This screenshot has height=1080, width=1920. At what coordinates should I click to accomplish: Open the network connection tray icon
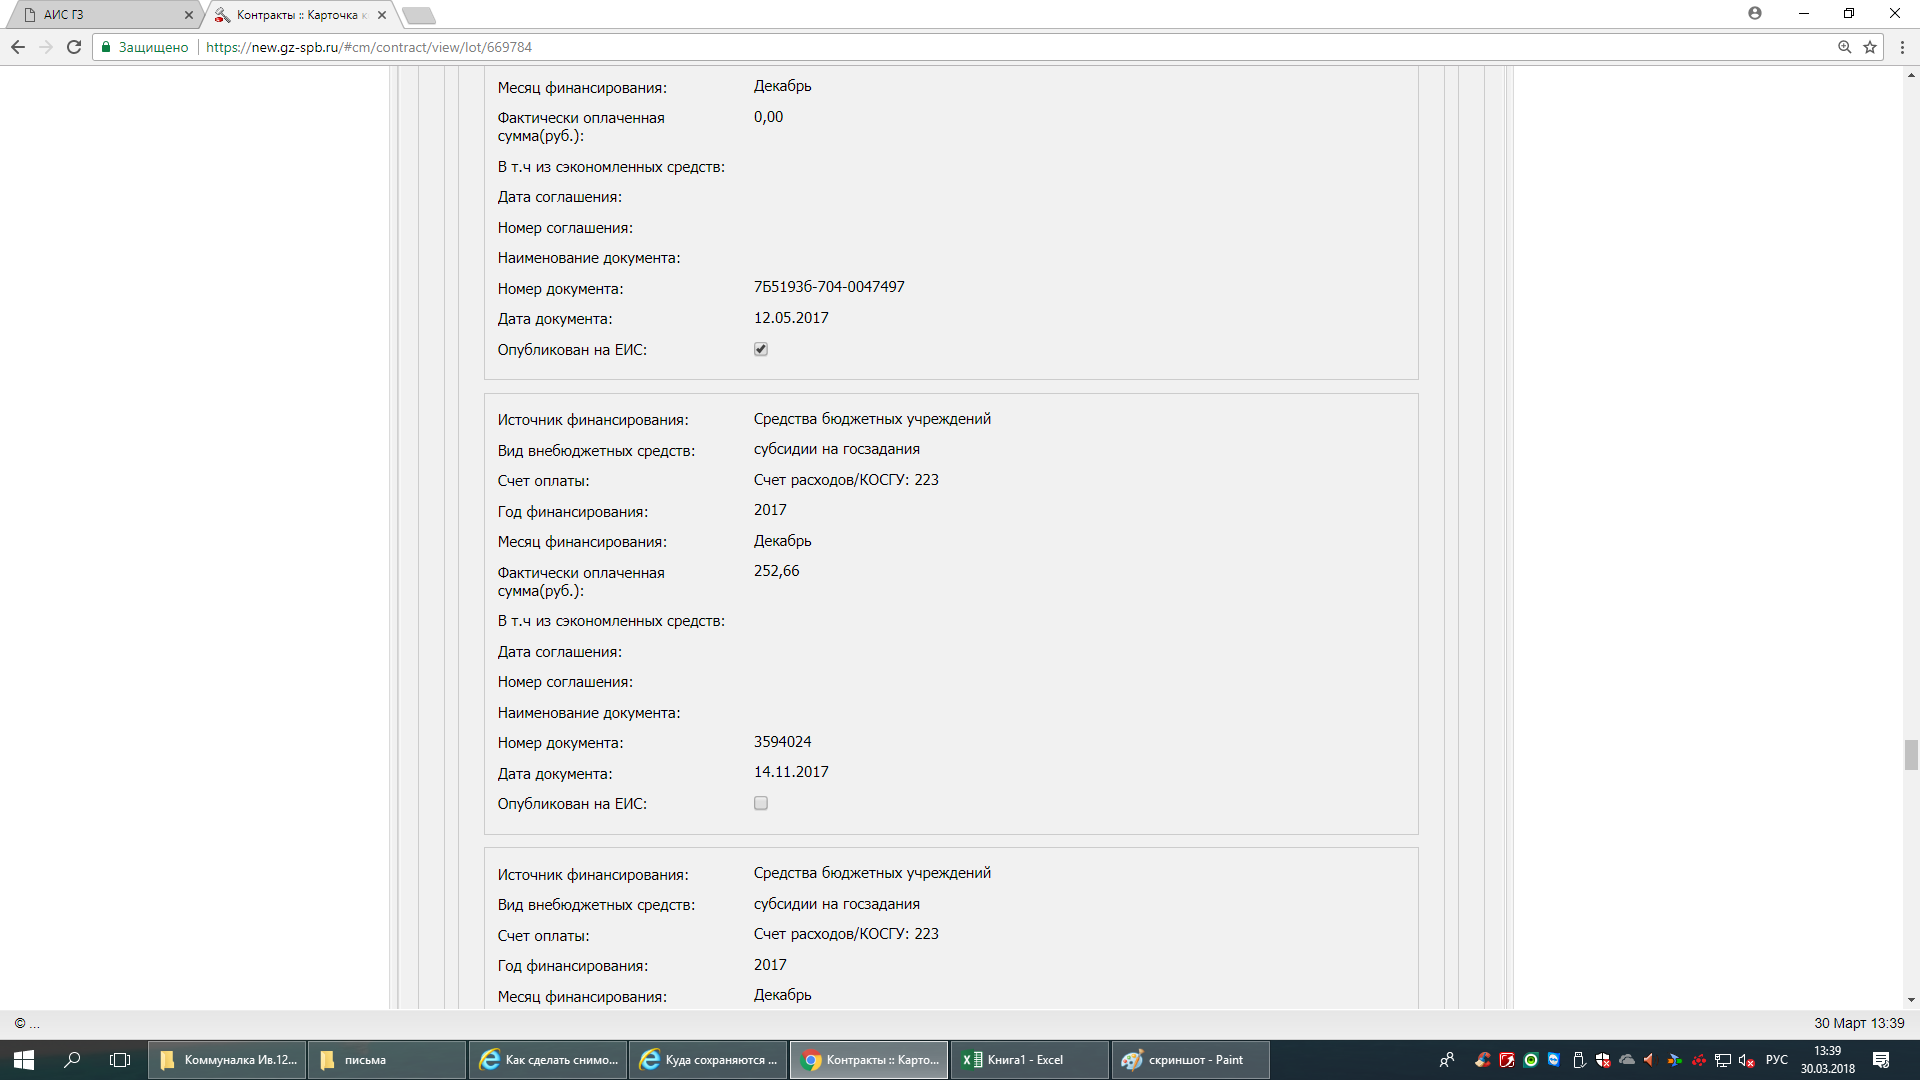click(x=1722, y=1060)
